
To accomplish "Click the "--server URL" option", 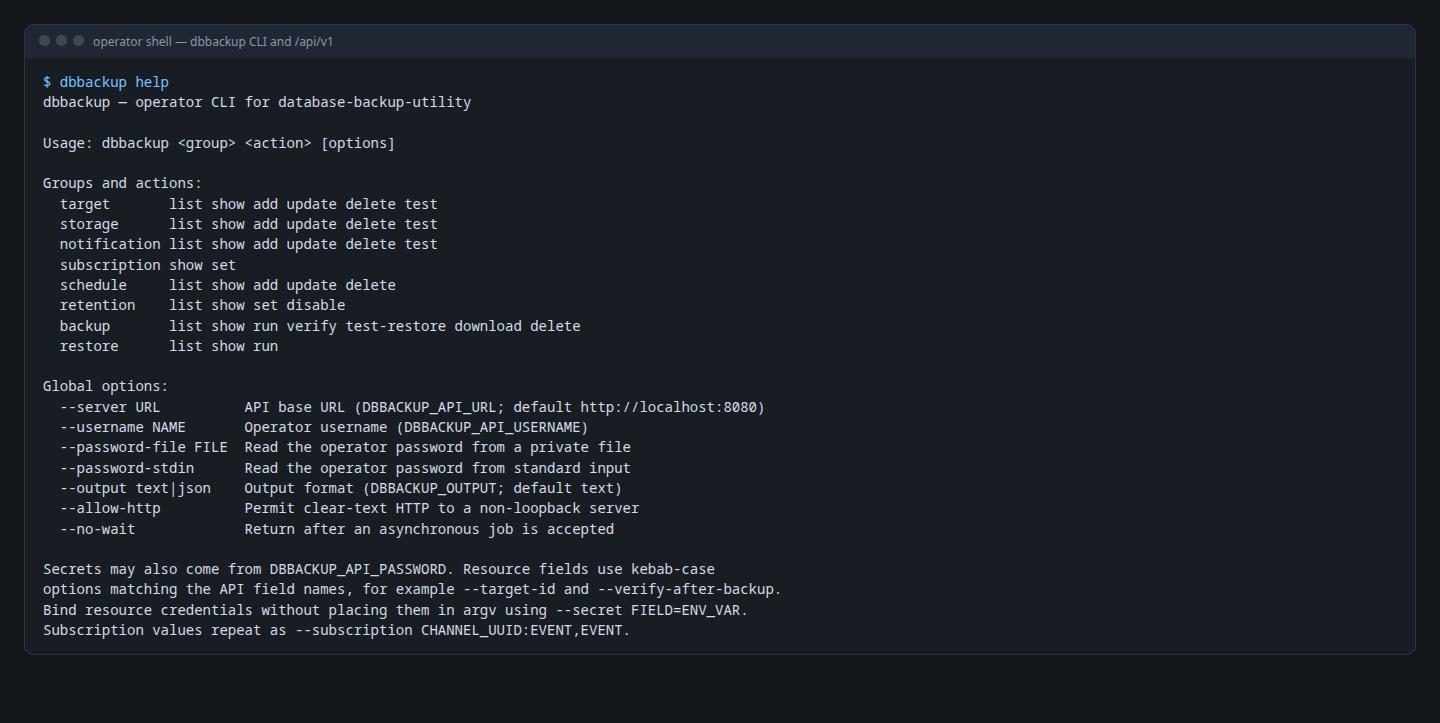I will 110,407.
